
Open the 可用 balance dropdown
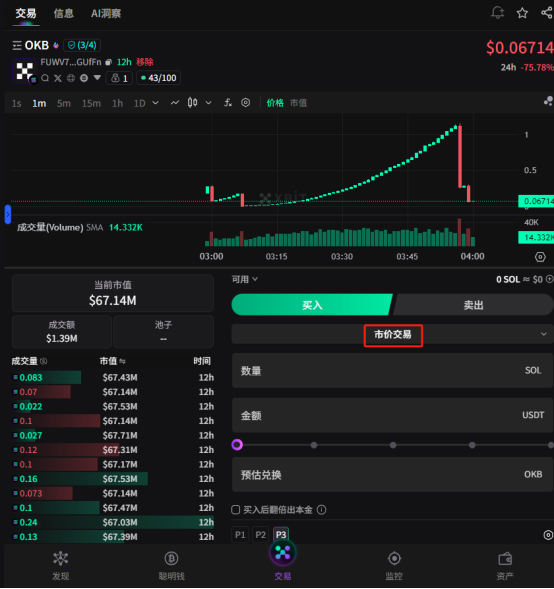coord(245,279)
